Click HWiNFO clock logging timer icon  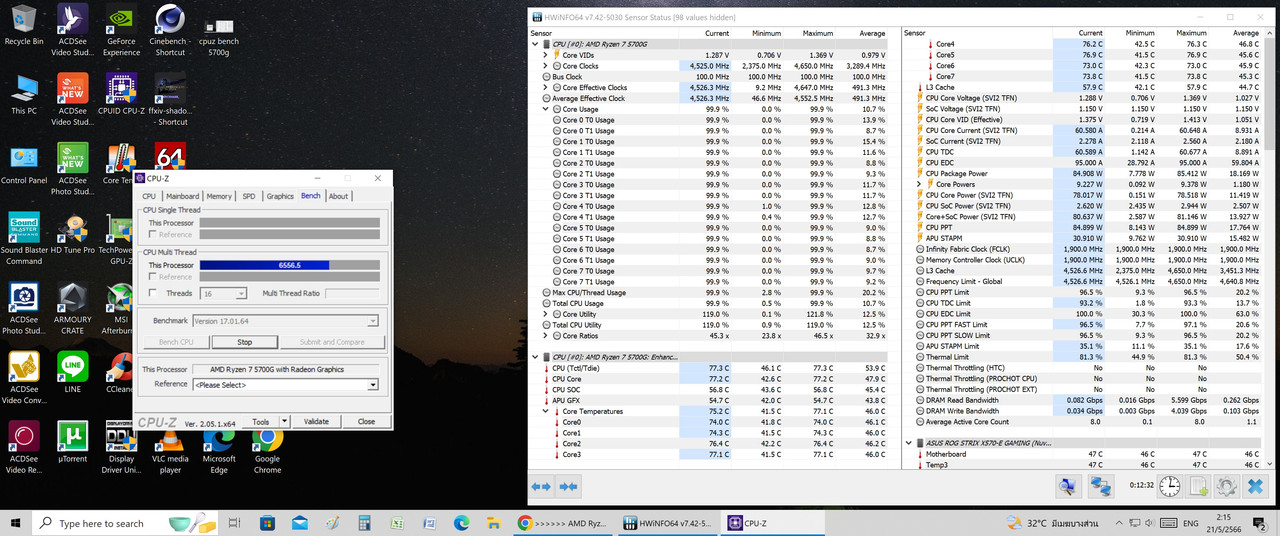1169,486
